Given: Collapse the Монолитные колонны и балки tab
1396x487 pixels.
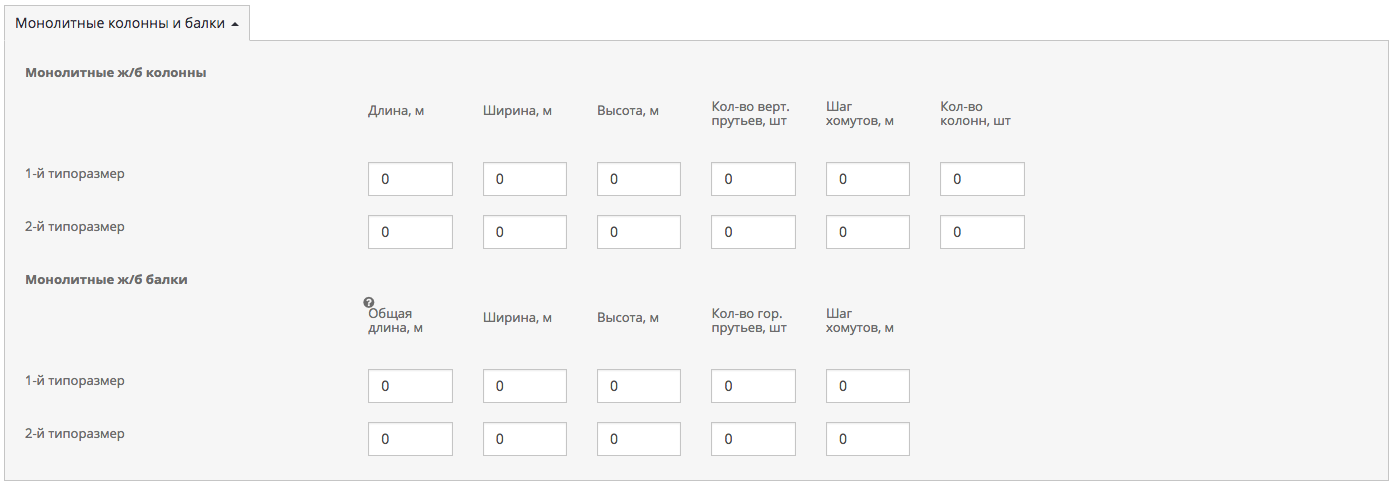Looking at the screenshot, I should click(x=126, y=22).
